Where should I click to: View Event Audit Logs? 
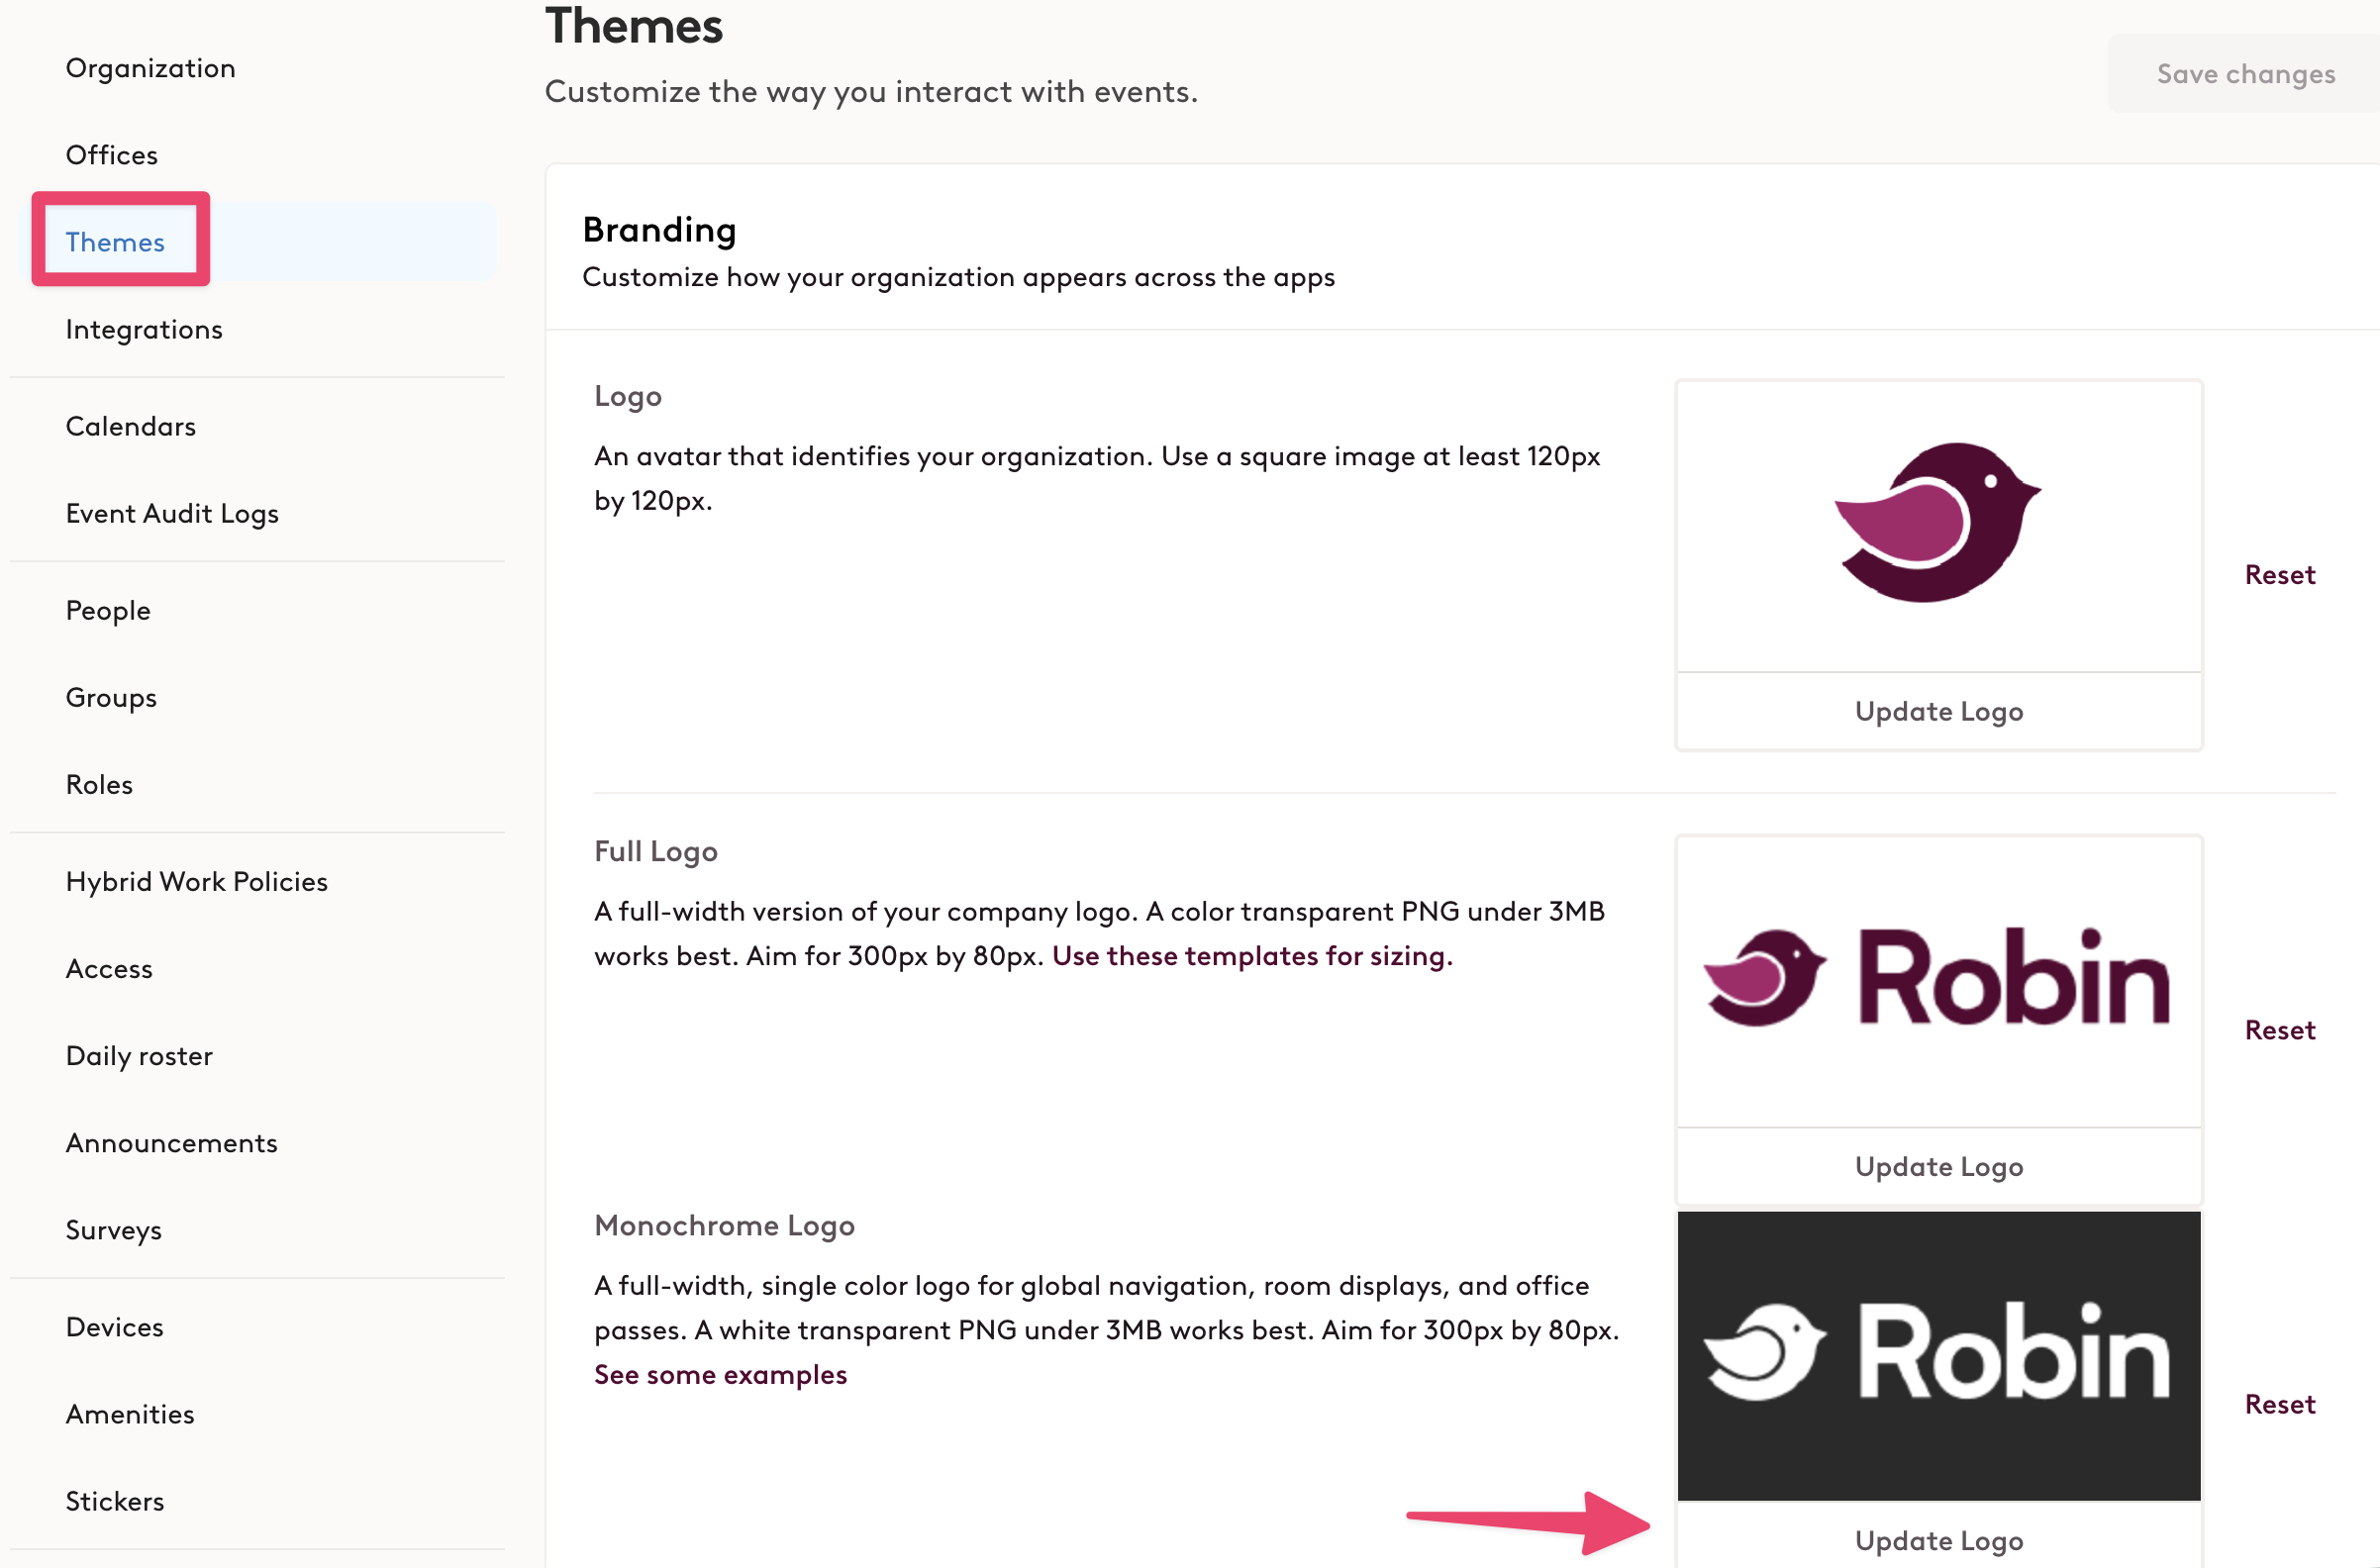[x=172, y=513]
